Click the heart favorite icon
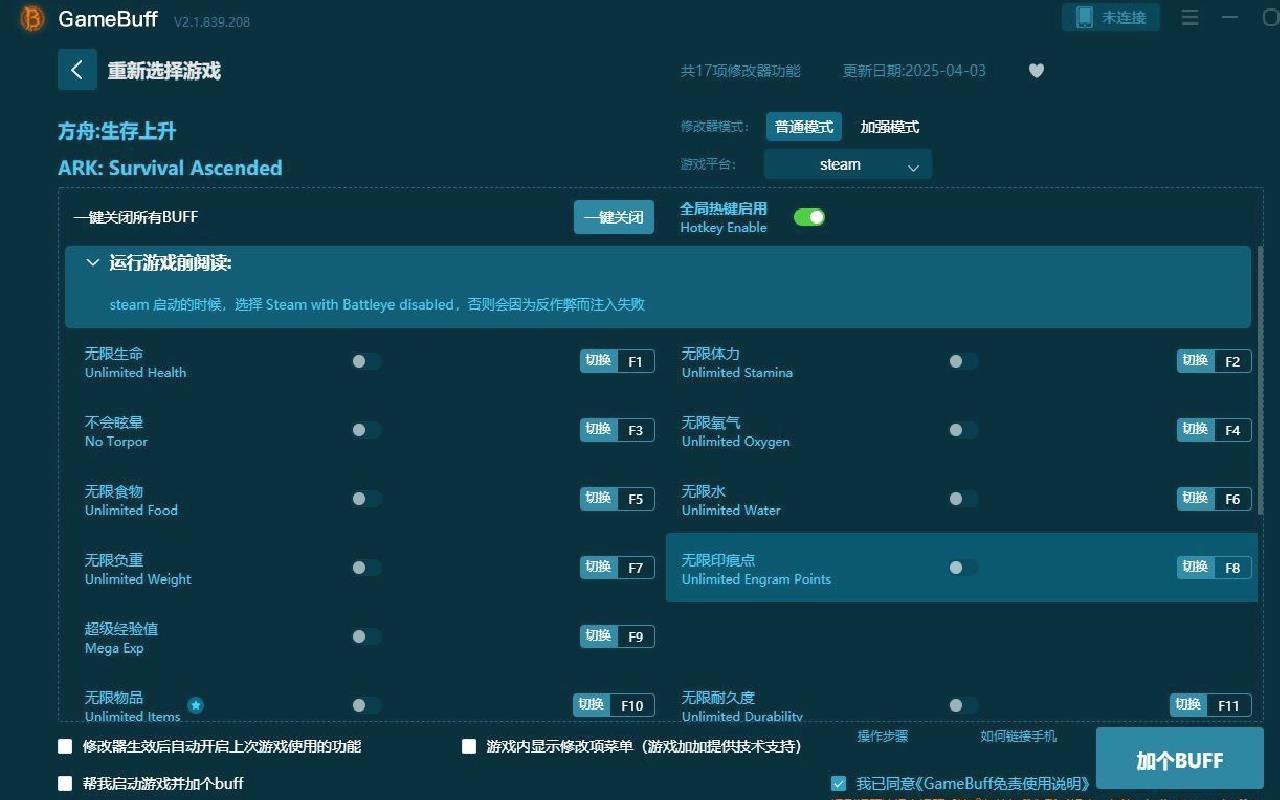The image size is (1280, 800). (1036, 70)
